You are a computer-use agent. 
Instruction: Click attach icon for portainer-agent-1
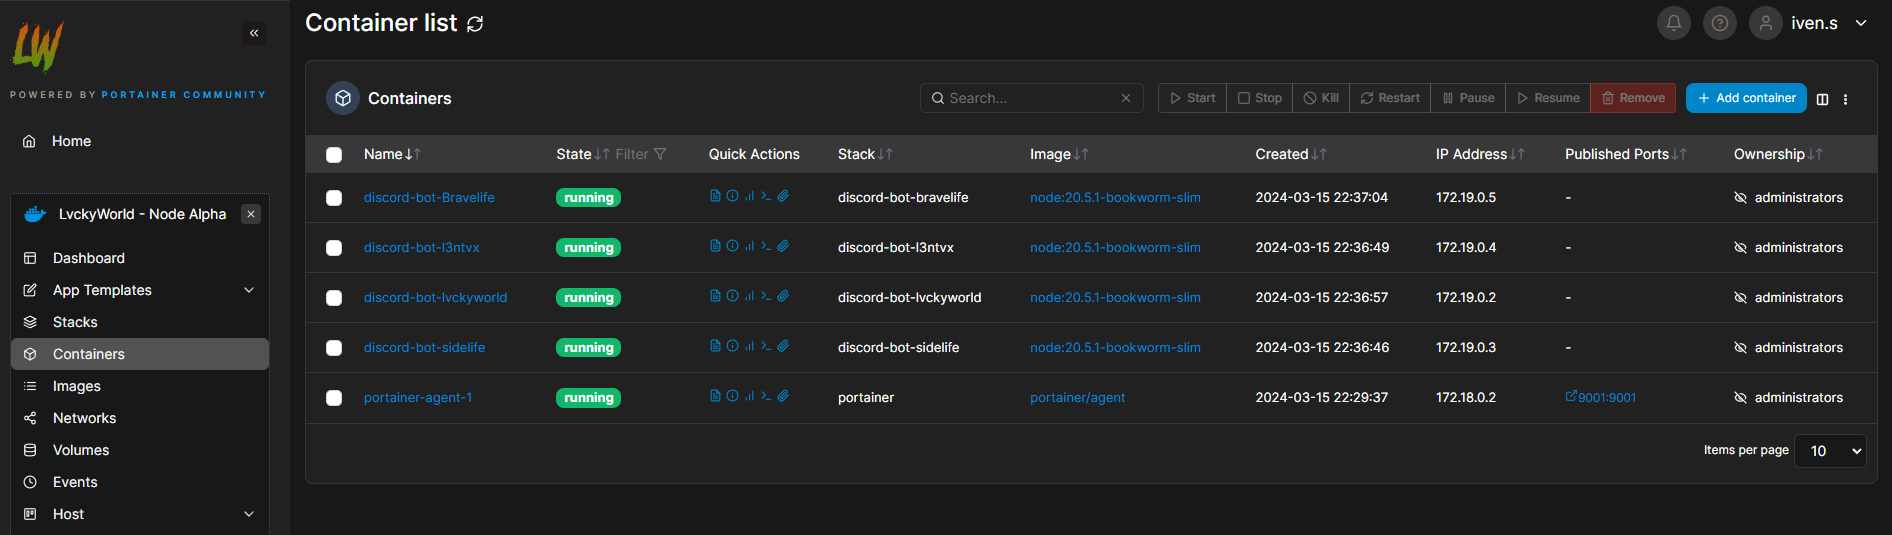783,396
